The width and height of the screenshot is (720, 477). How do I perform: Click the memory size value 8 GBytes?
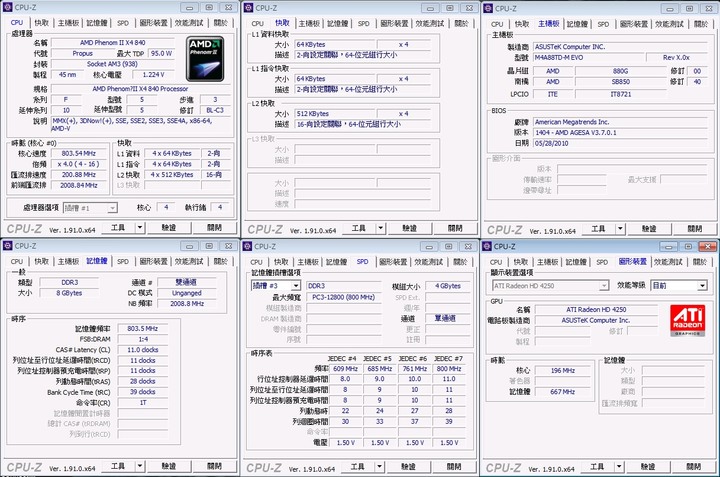coord(69,293)
